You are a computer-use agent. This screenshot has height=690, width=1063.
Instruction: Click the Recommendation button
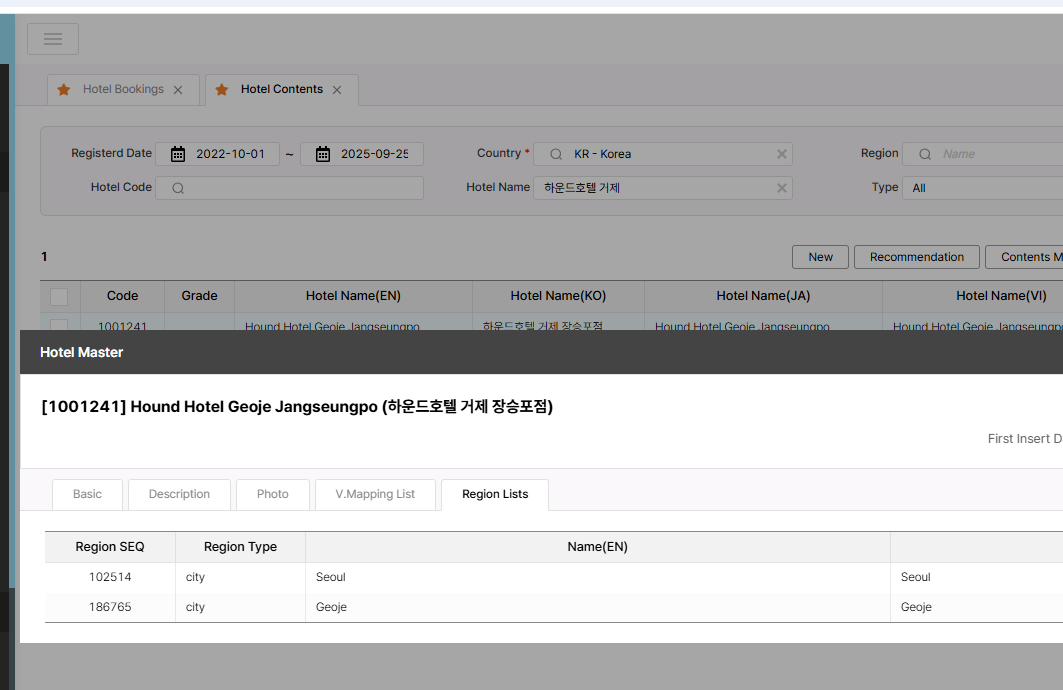(916, 257)
